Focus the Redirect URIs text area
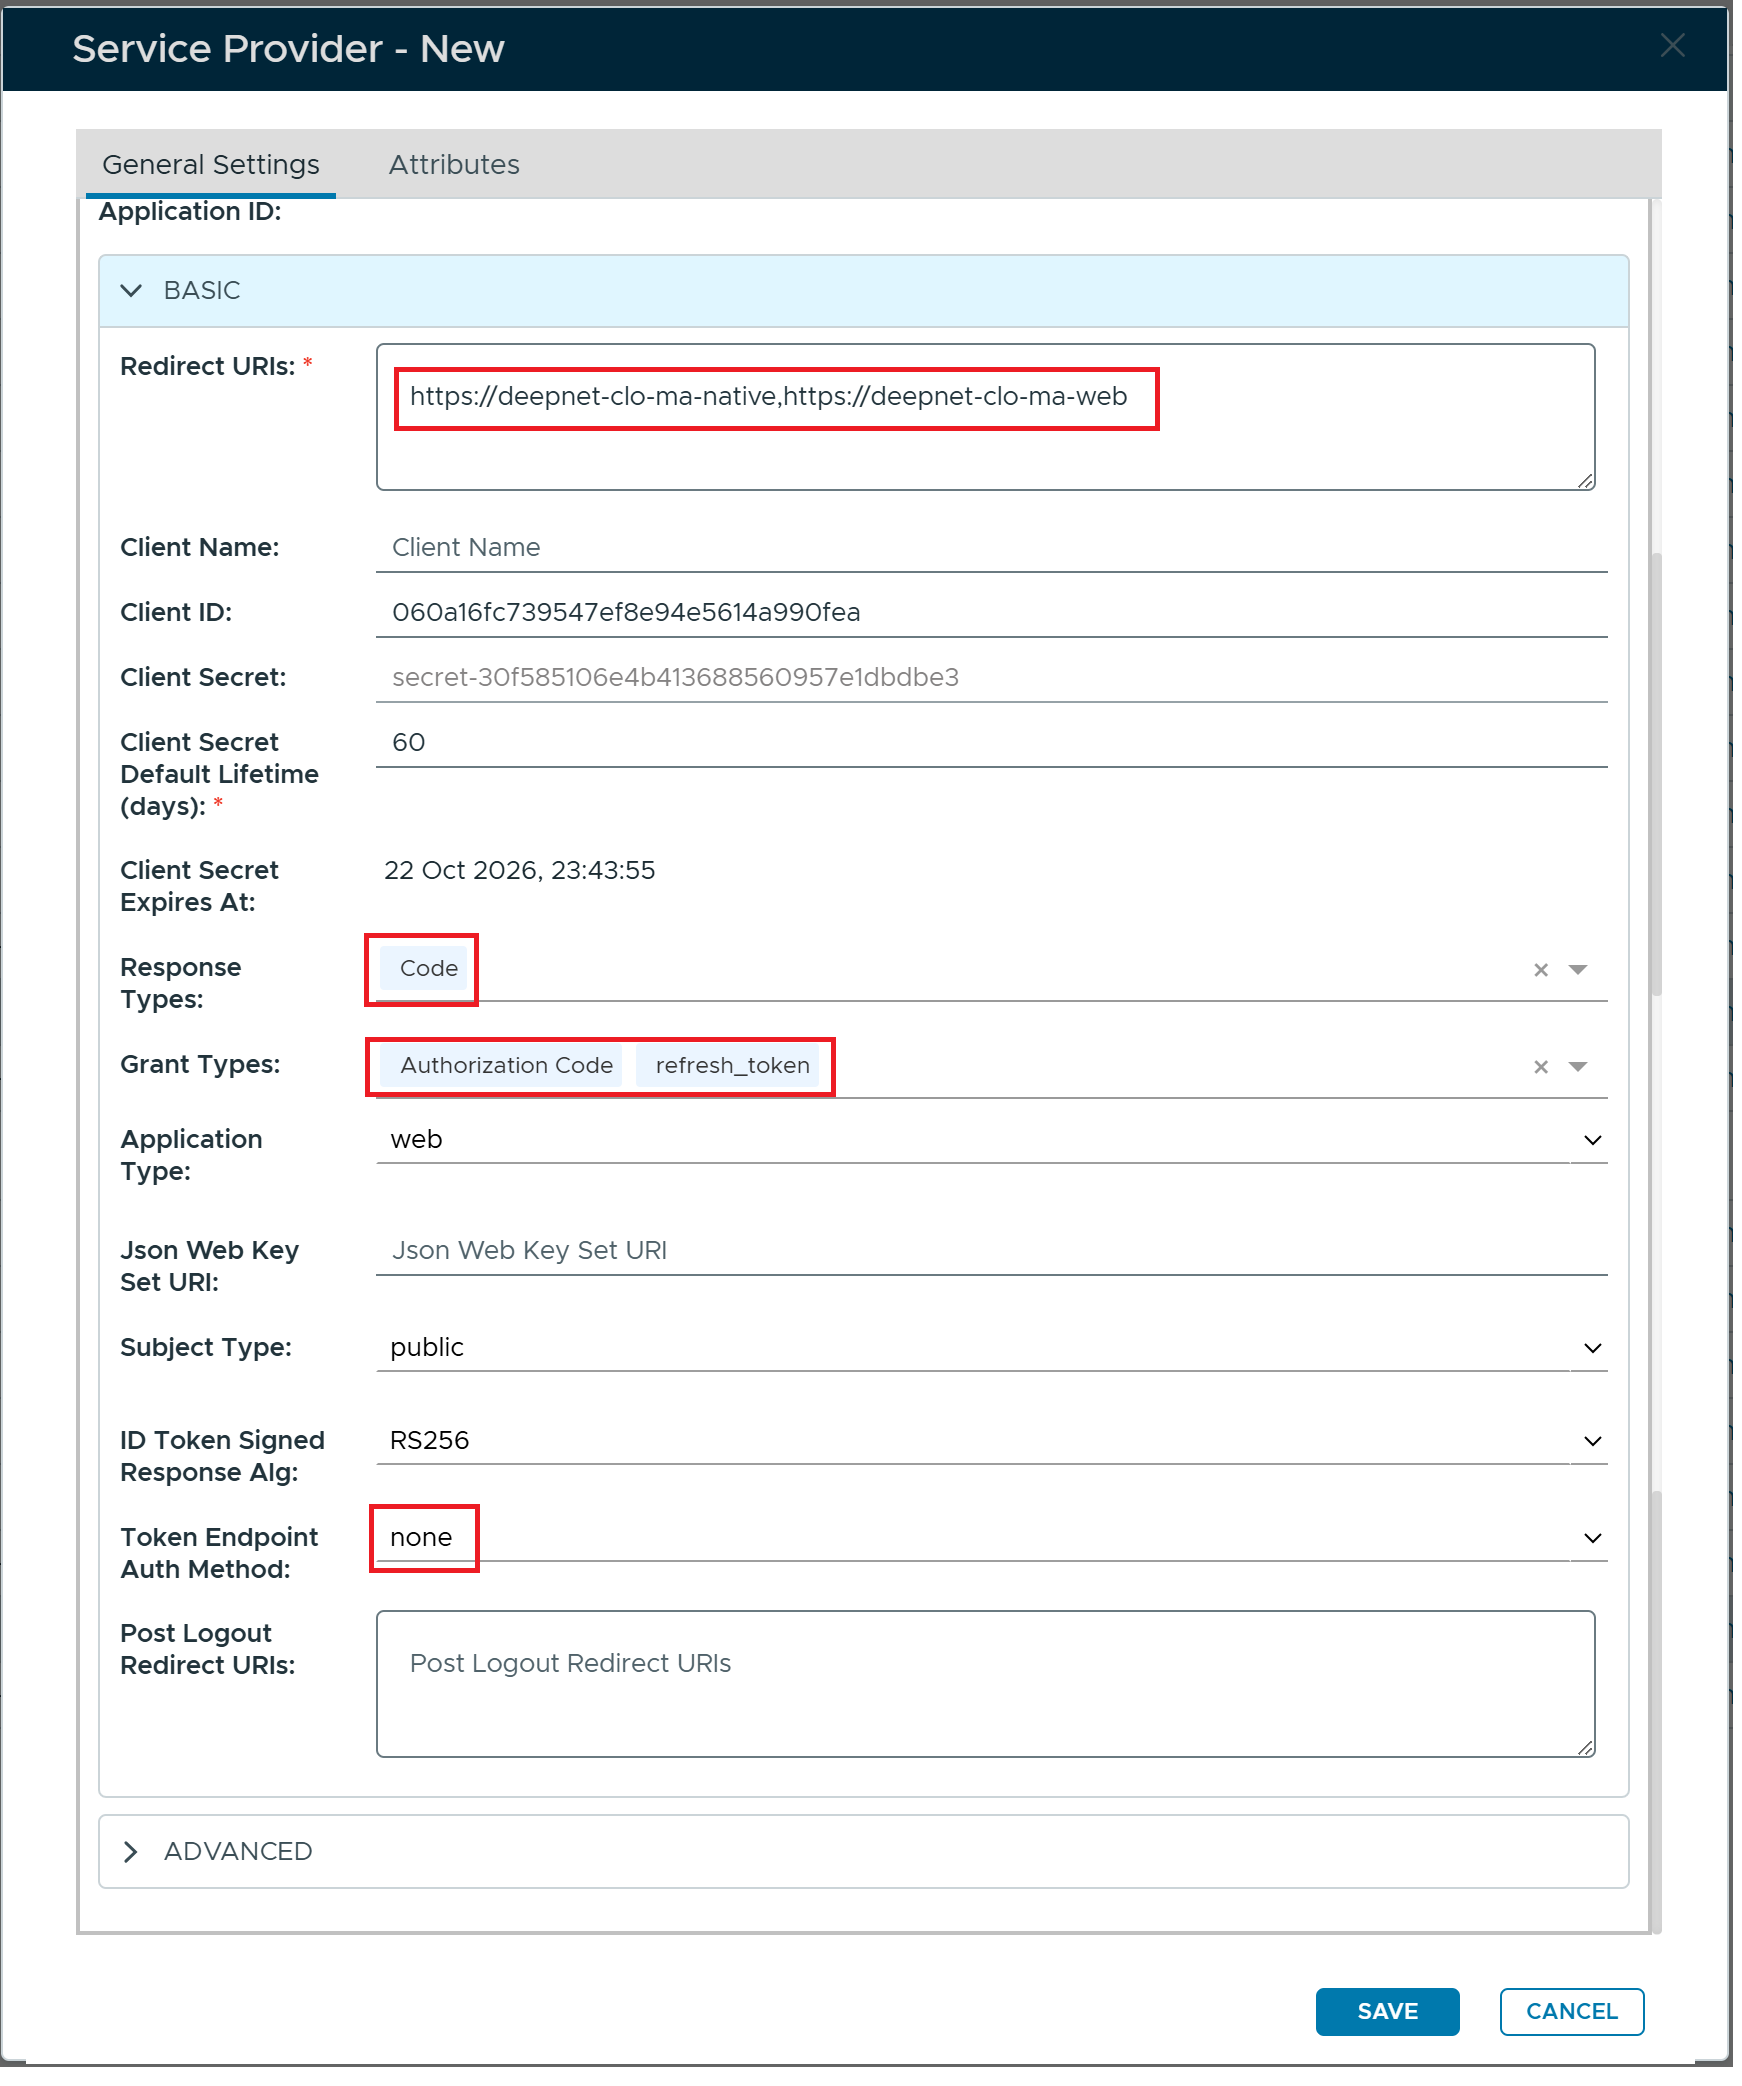The width and height of the screenshot is (1742, 2086). [986, 417]
